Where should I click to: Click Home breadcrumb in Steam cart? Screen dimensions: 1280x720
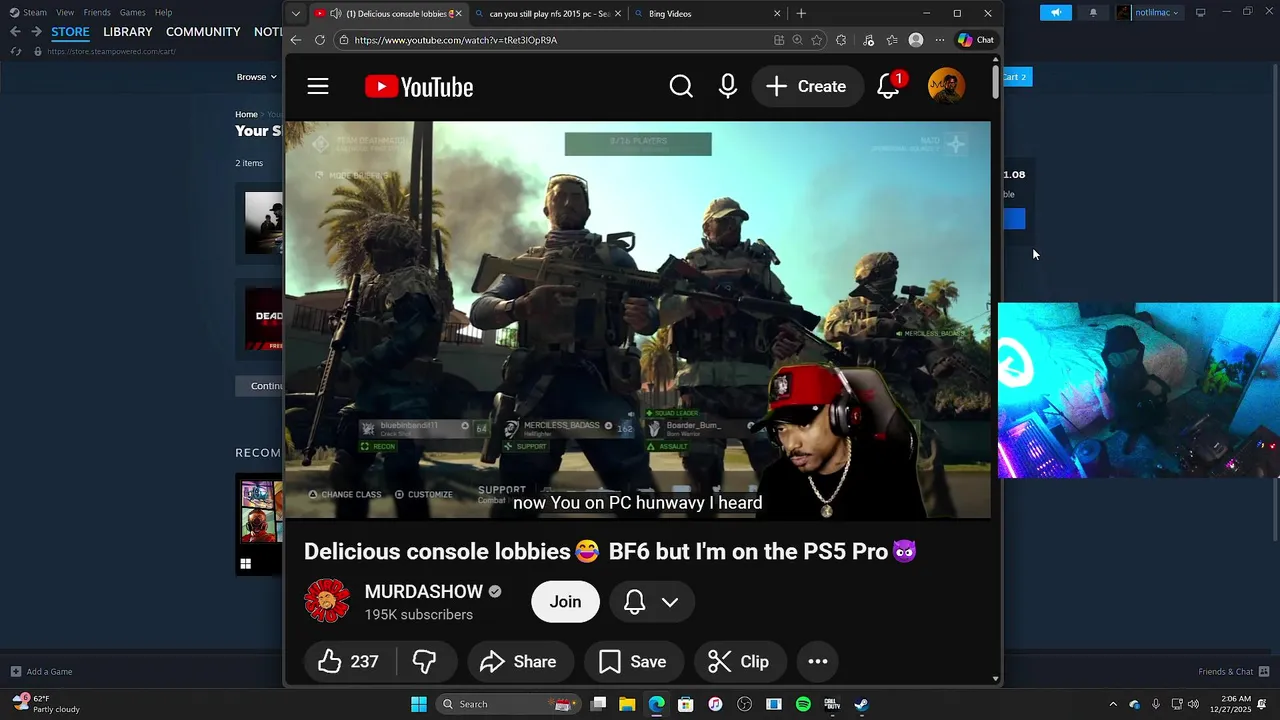pos(246,114)
